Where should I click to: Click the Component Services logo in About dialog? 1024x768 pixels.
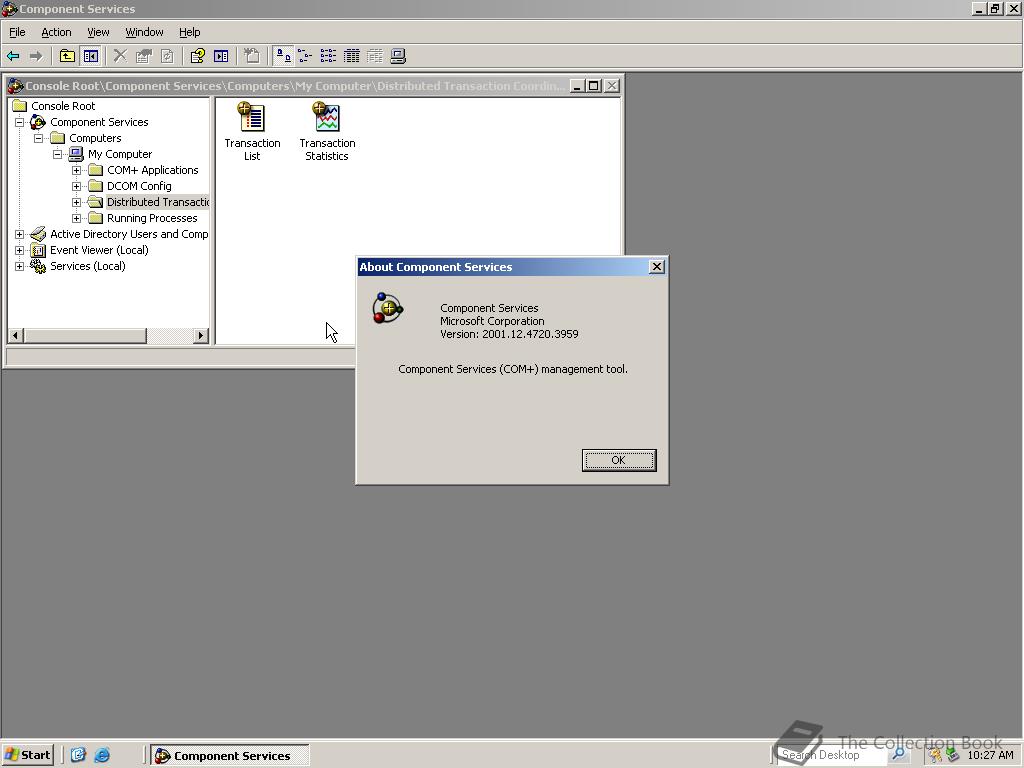[388, 308]
